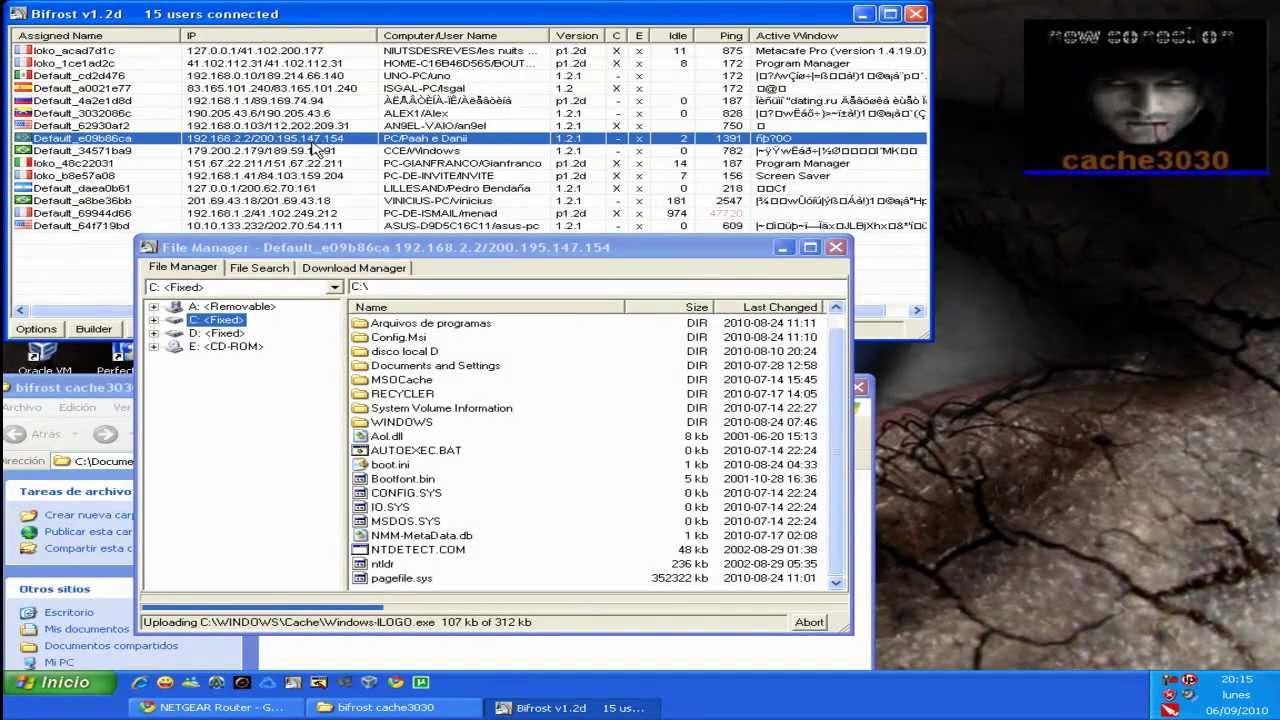This screenshot has height=720, width=1280.
Task: Click the Escritorio icon in Otros sitios
Action: [x=29, y=612]
